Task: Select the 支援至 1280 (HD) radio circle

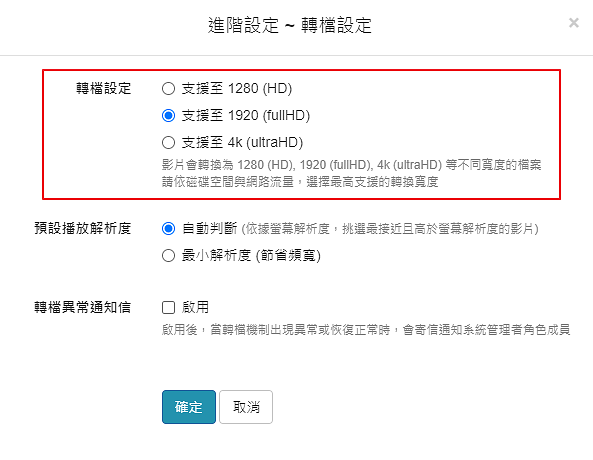Action: [168, 89]
